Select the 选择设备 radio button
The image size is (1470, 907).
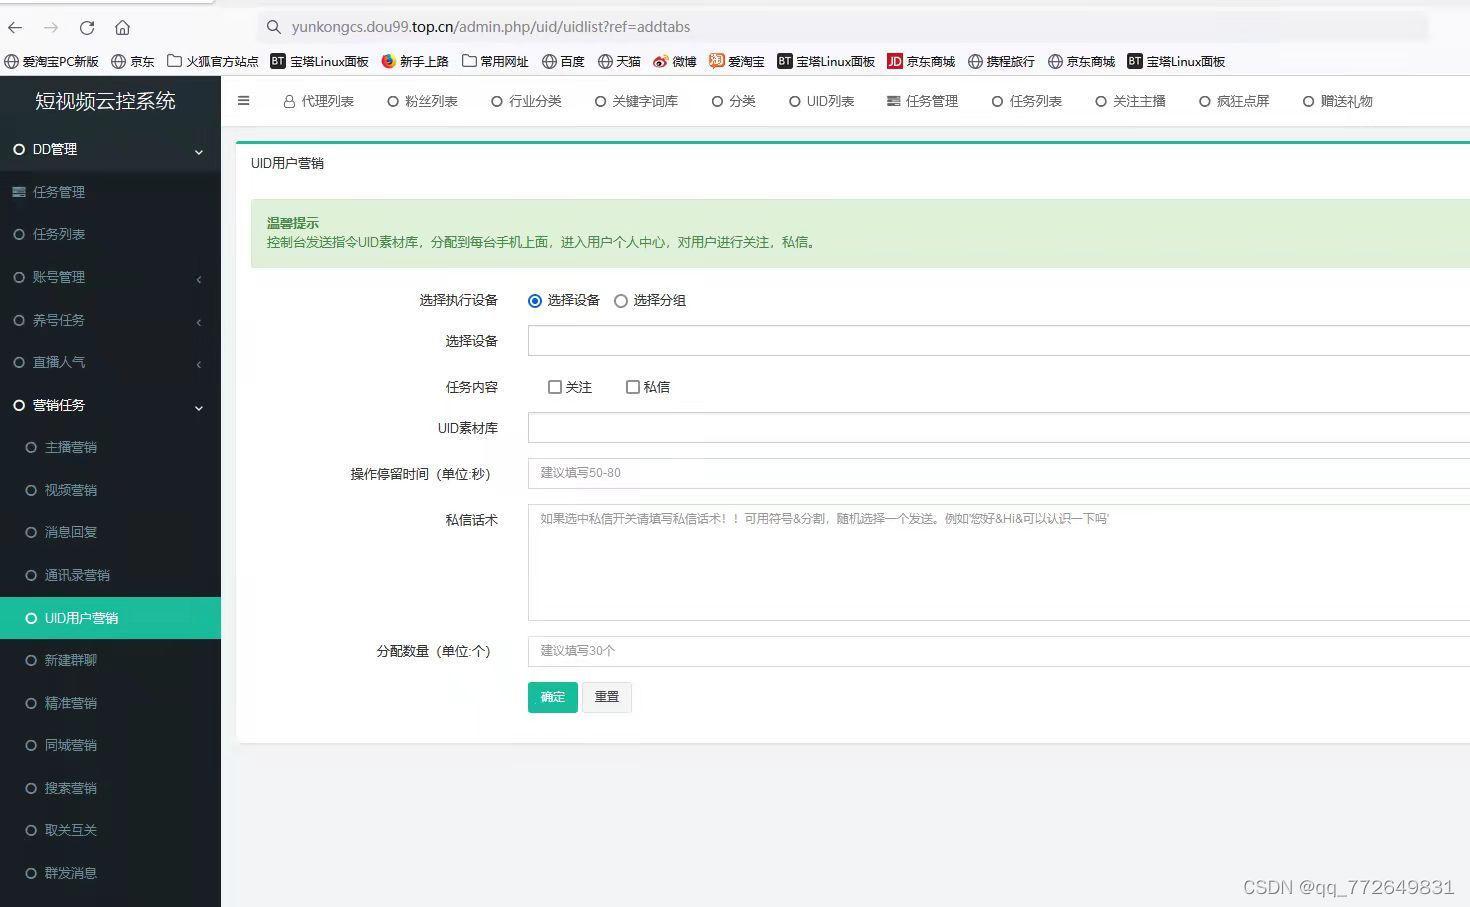click(535, 301)
